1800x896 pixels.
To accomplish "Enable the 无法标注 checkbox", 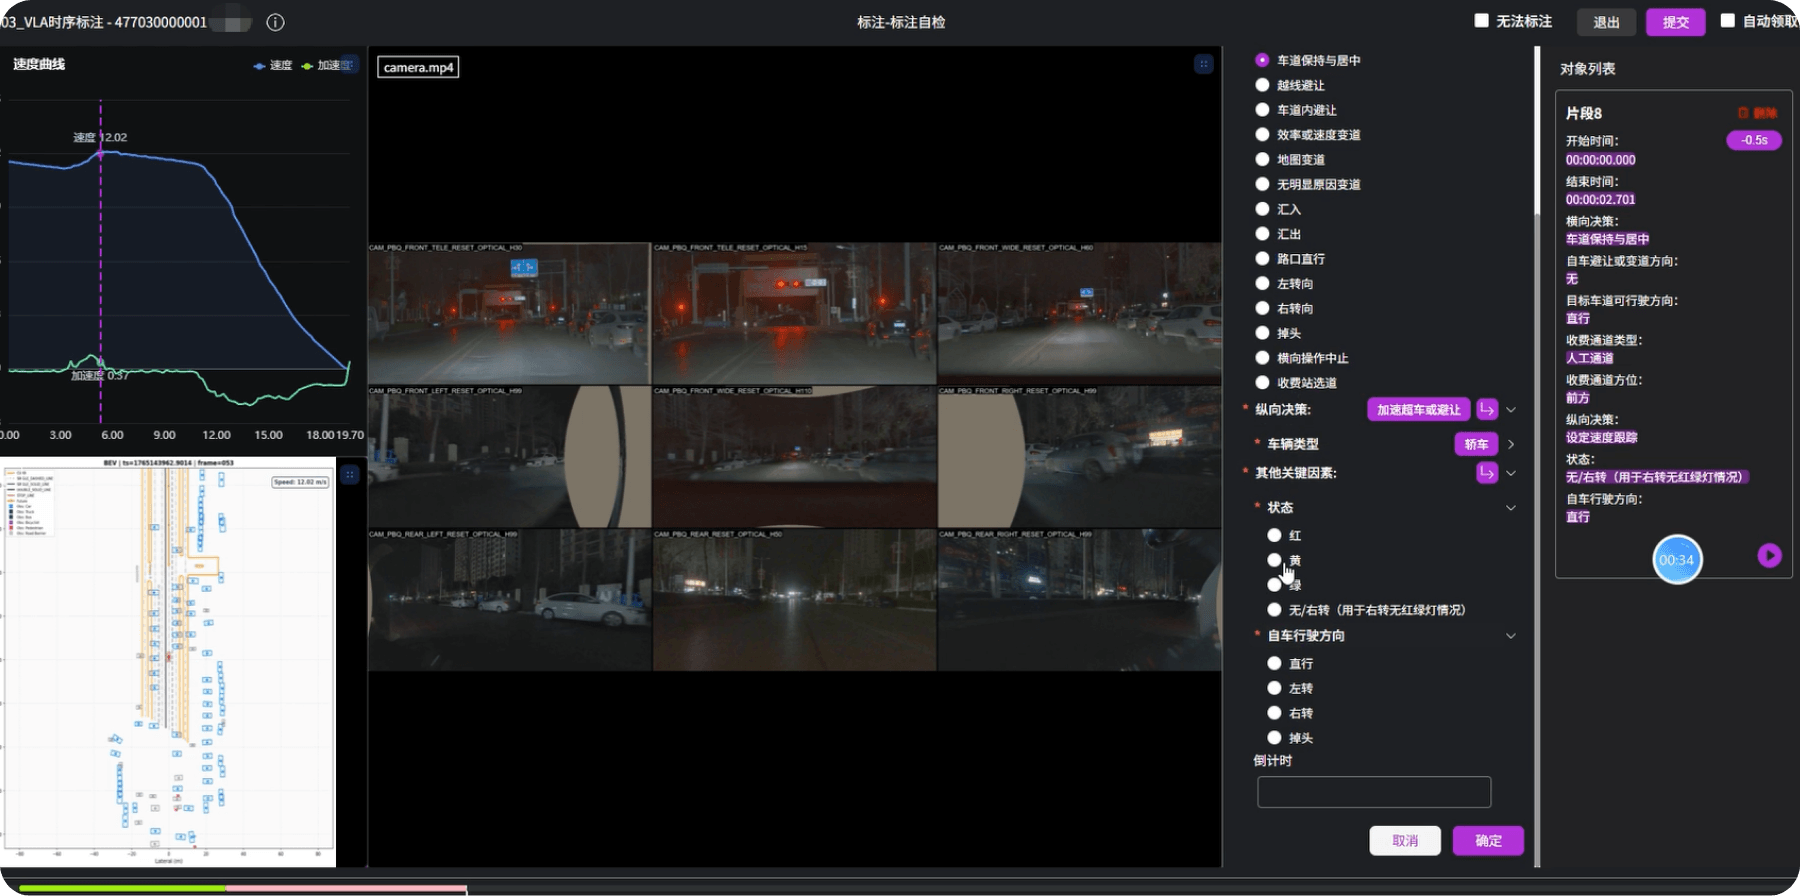I will click(x=1482, y=21).
